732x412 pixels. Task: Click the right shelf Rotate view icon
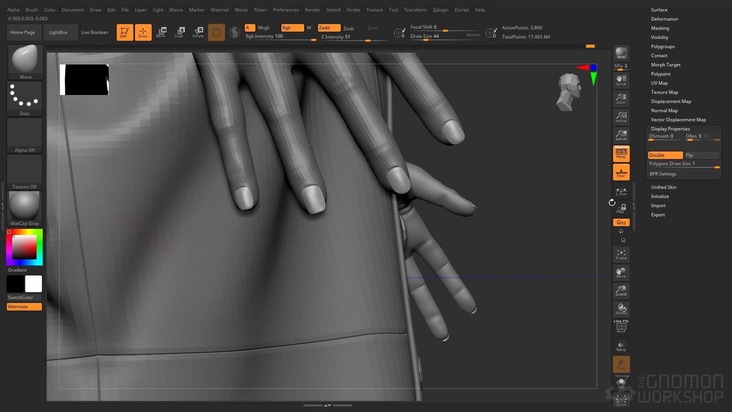coord(621,309)
